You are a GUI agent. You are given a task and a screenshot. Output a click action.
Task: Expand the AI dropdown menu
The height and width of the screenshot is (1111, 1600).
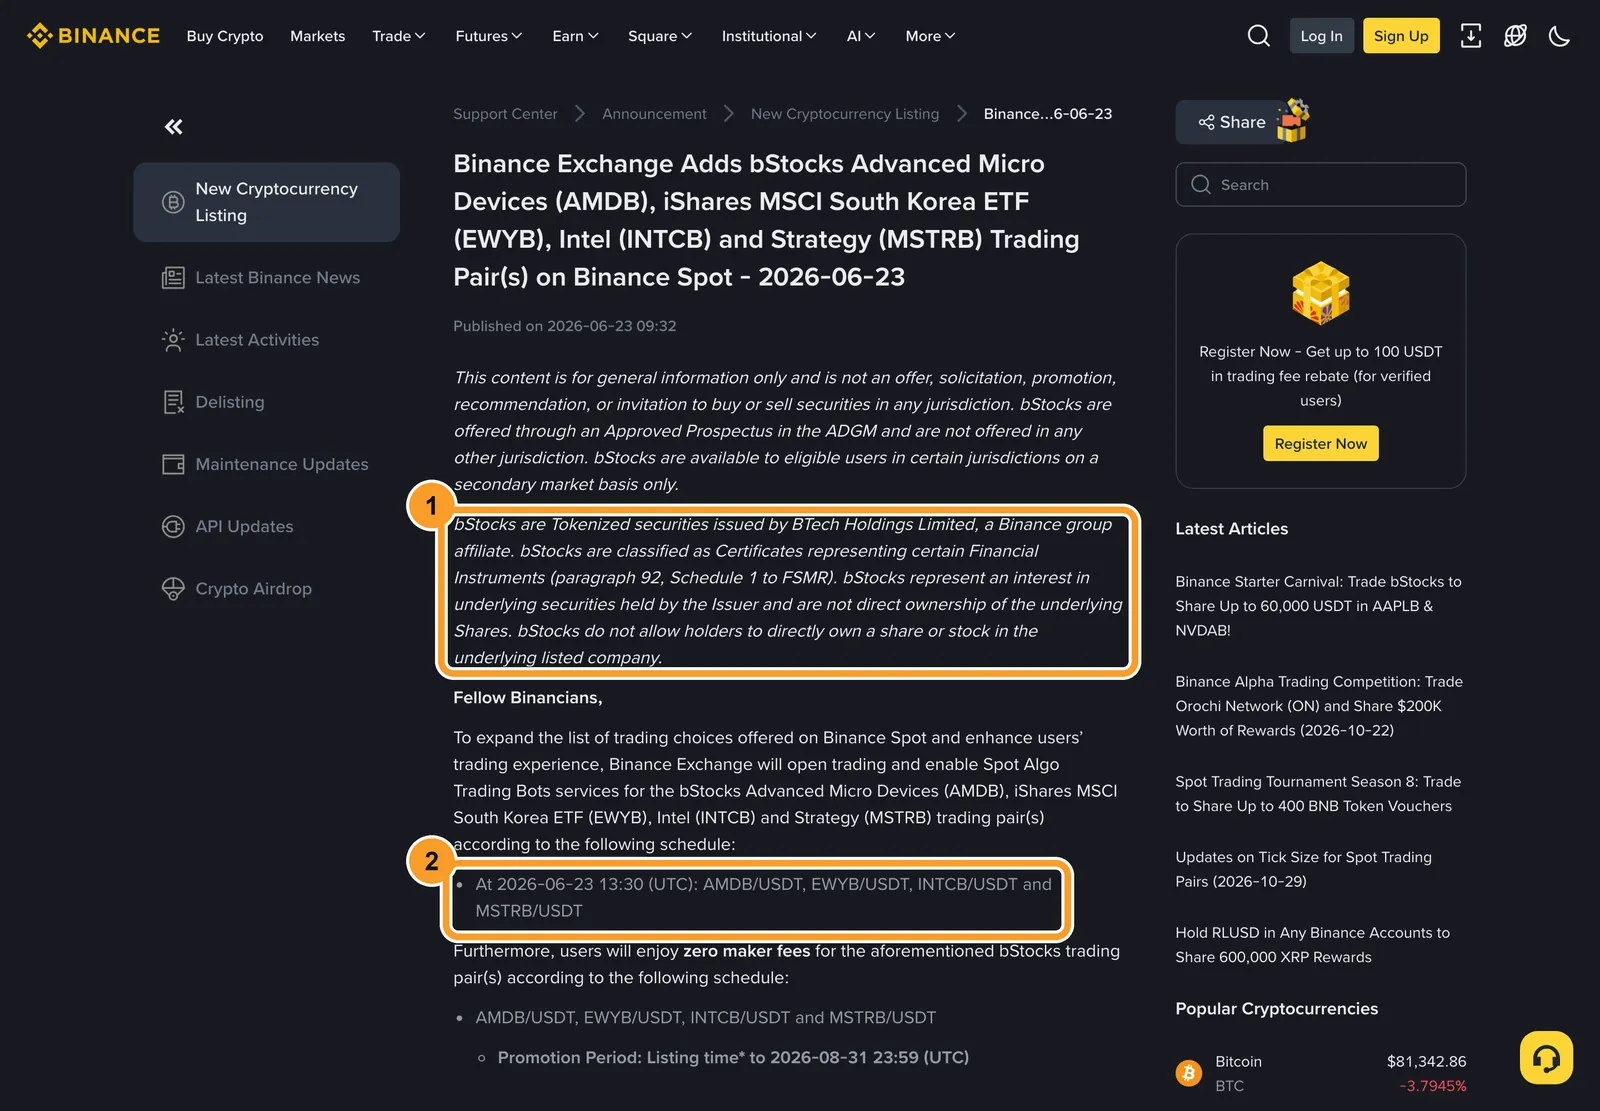point(861,36)
